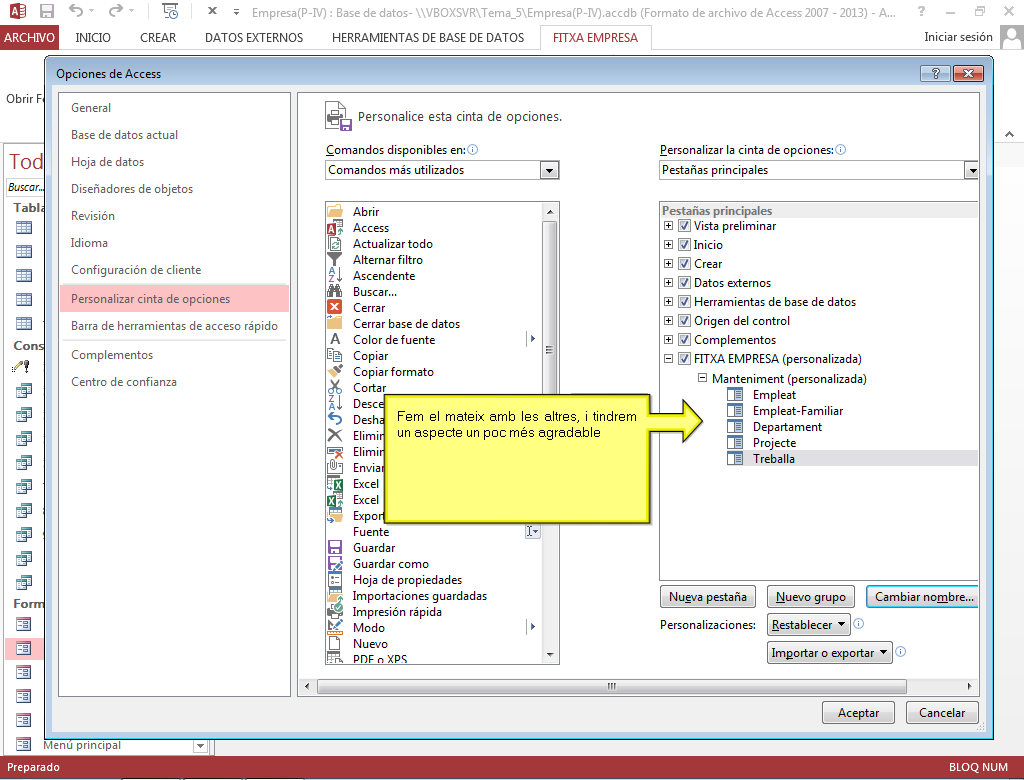Click the Empleat form icon in ribbon tree

[x=735, y=394]
